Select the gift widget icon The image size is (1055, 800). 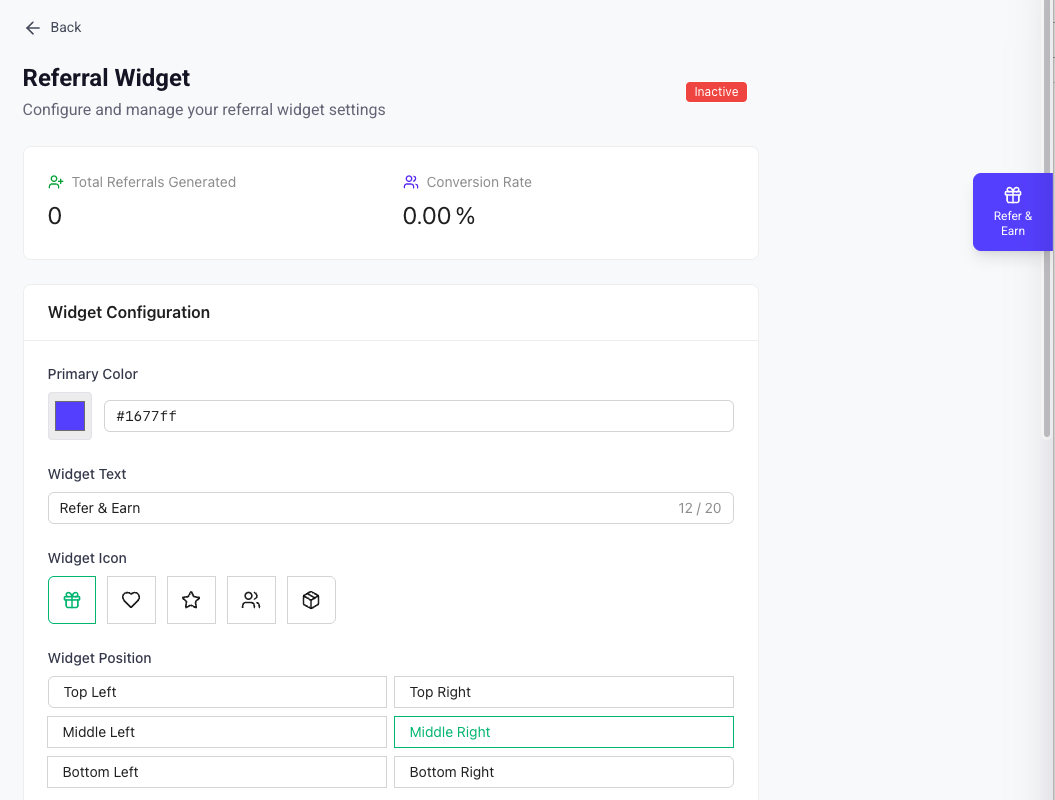pos(72,599)
